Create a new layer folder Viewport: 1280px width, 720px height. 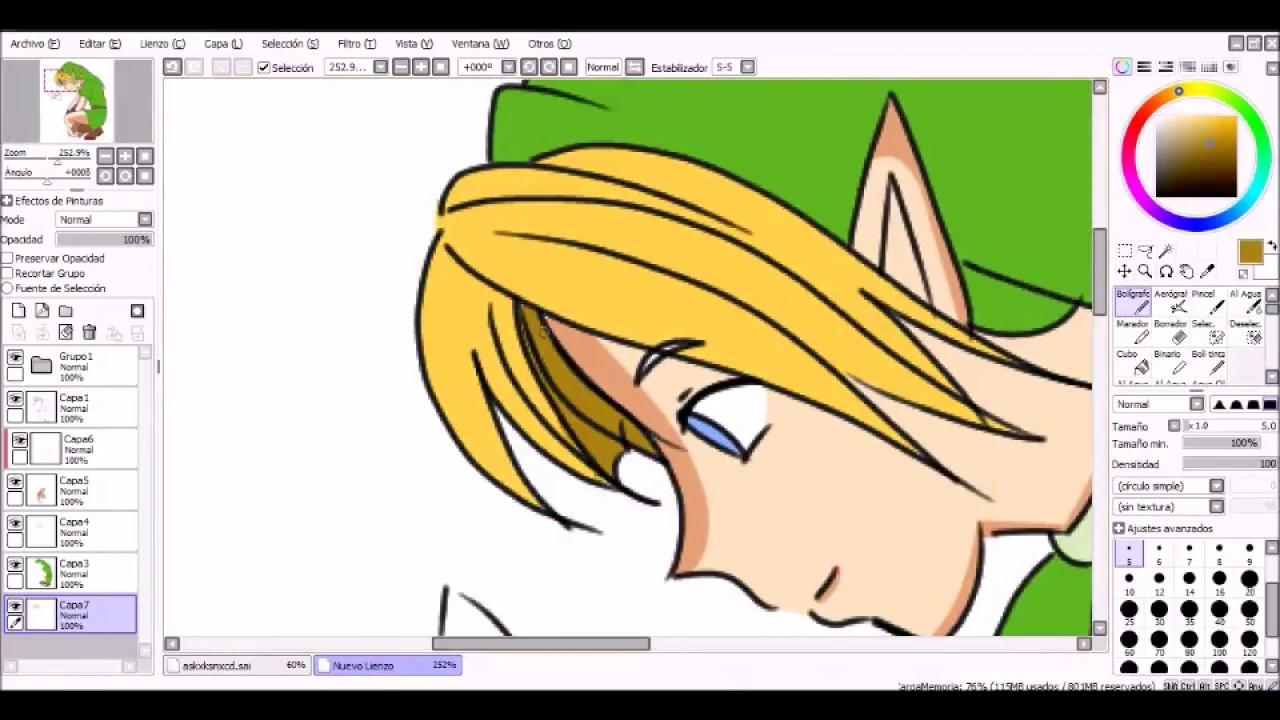click(x=65, y=311)
